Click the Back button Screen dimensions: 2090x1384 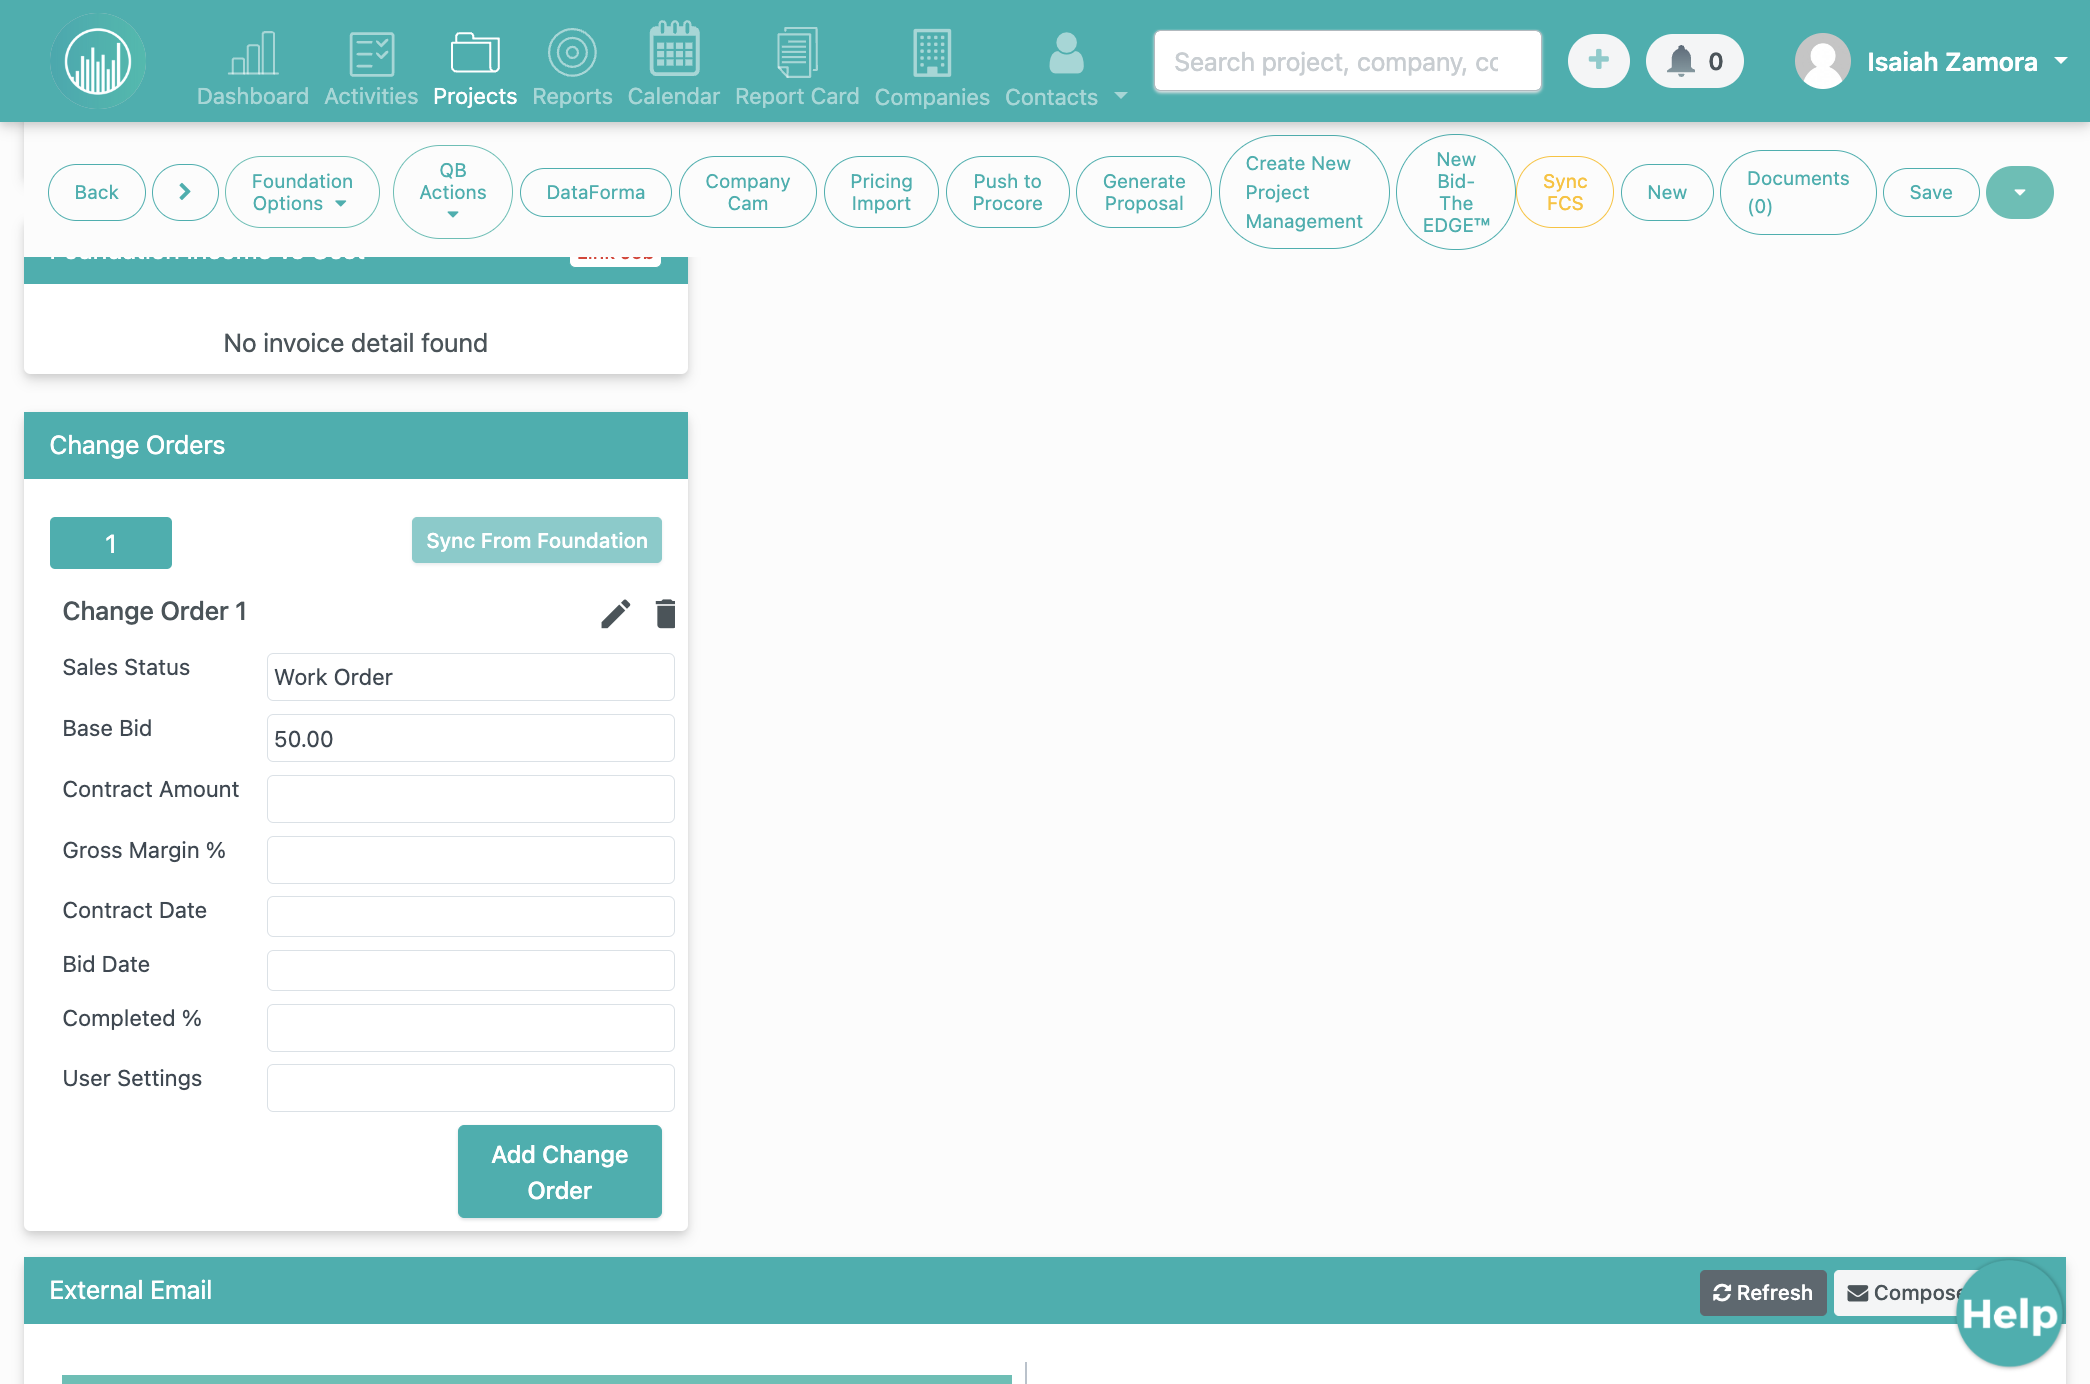tap(97, 192)
